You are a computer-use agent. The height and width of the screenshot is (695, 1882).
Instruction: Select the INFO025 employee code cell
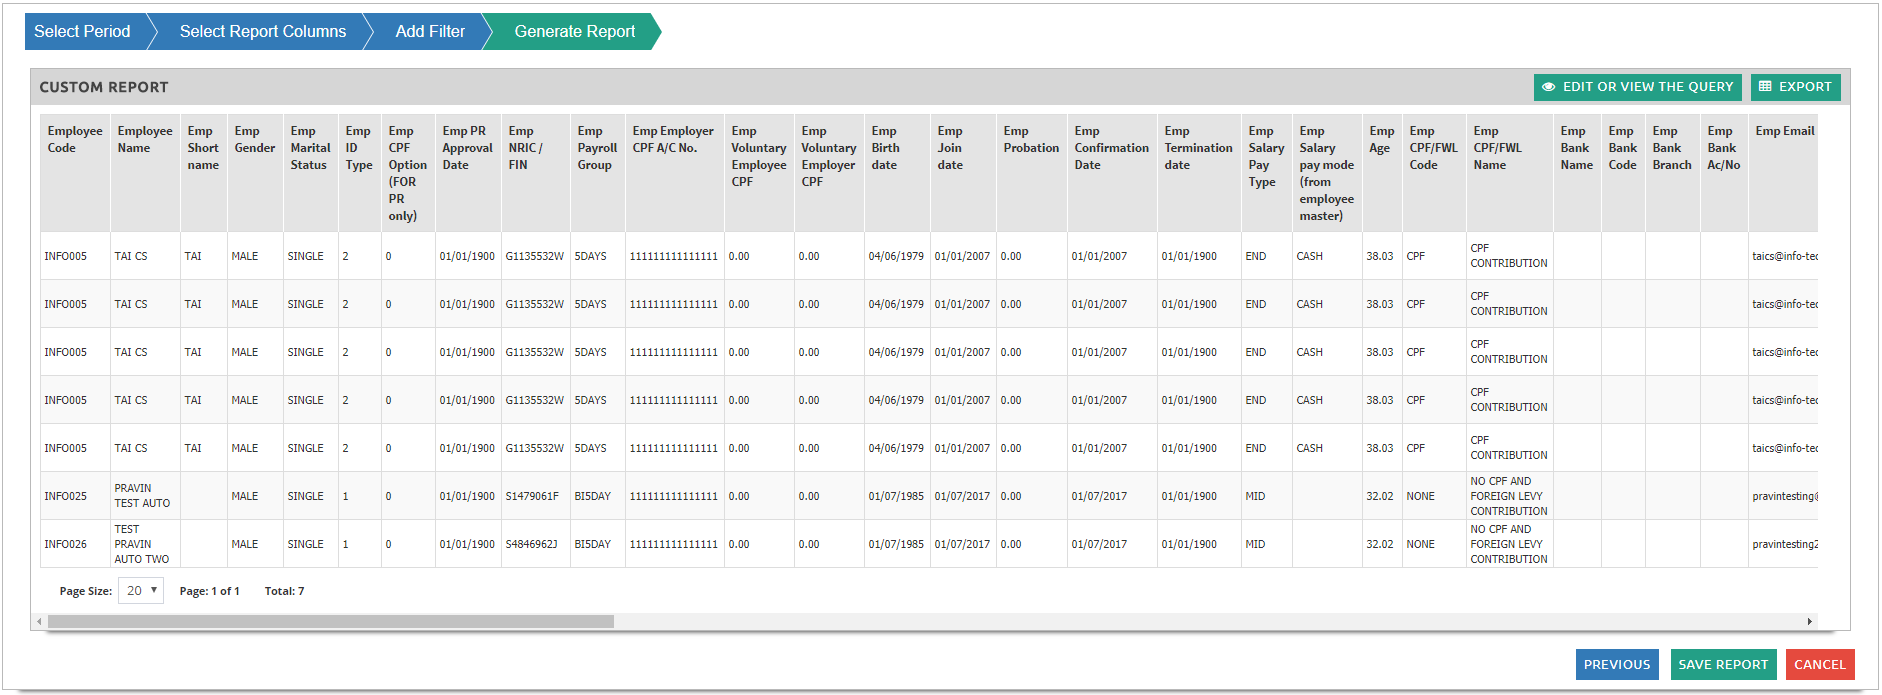[66, 497]
